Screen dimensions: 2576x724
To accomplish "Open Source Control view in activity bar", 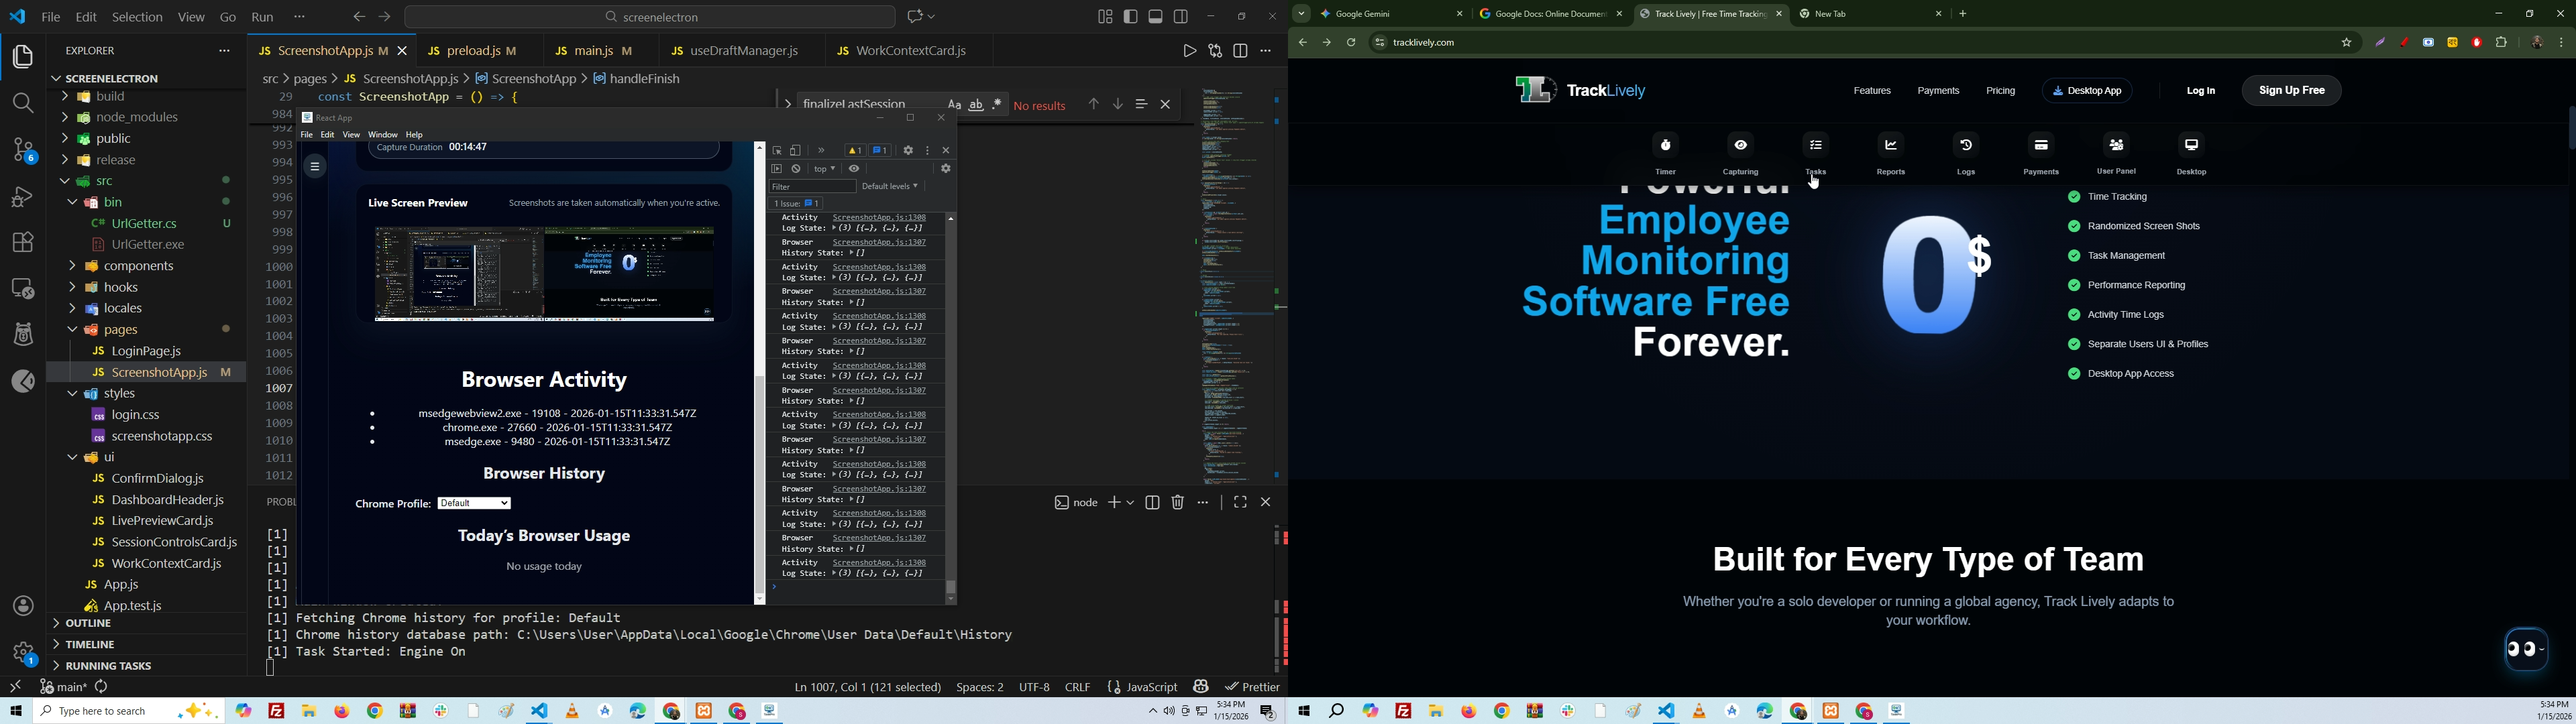I will pyautogui.click(x=22, y=150).
